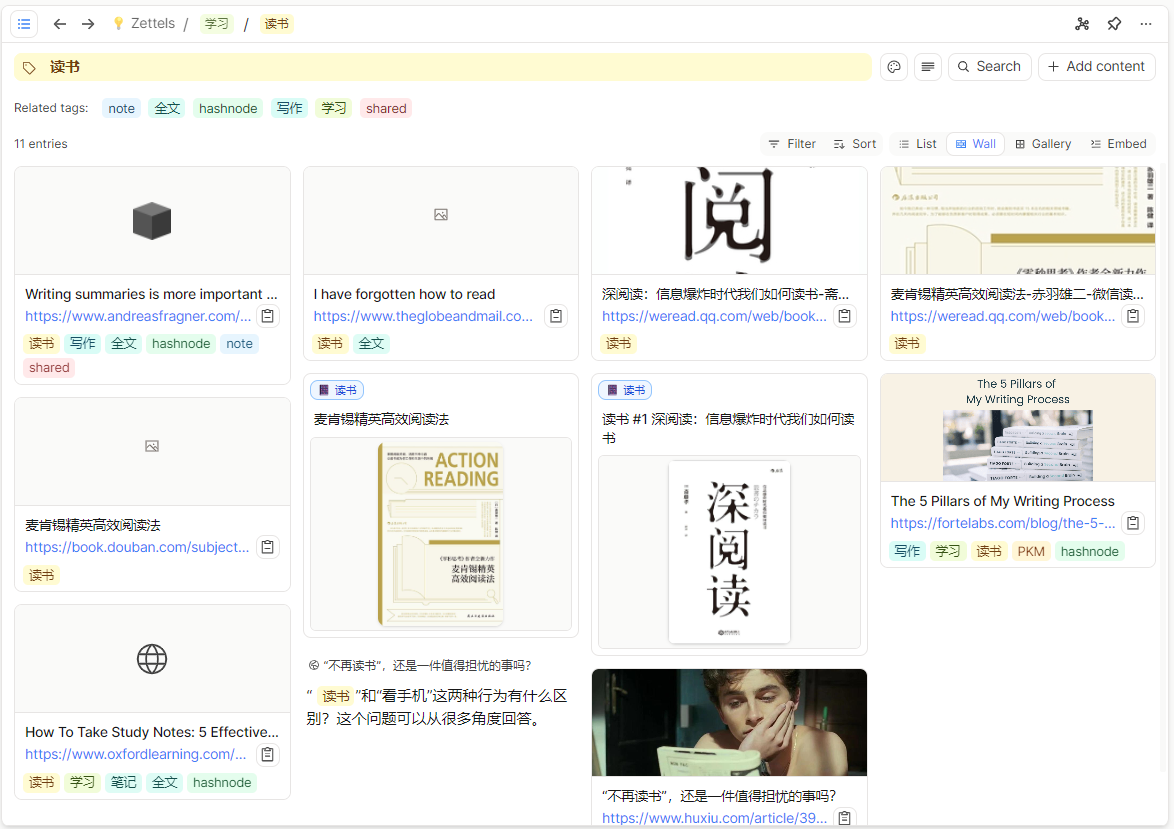Switch to Embed view
Viewport: 1174px width, 829px height.
1118,144
